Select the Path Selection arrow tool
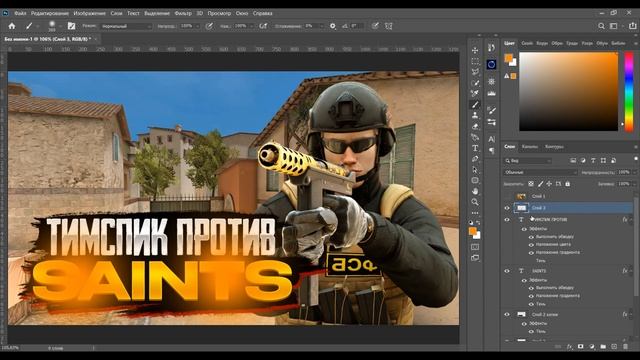Viewport: 640px width, 360px height. [475, 169]
